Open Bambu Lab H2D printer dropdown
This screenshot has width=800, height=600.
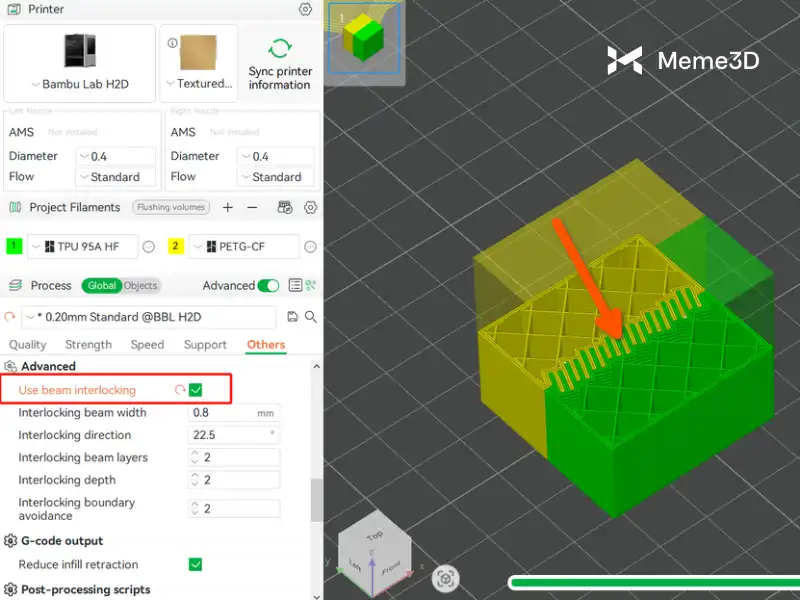[80, 84]
